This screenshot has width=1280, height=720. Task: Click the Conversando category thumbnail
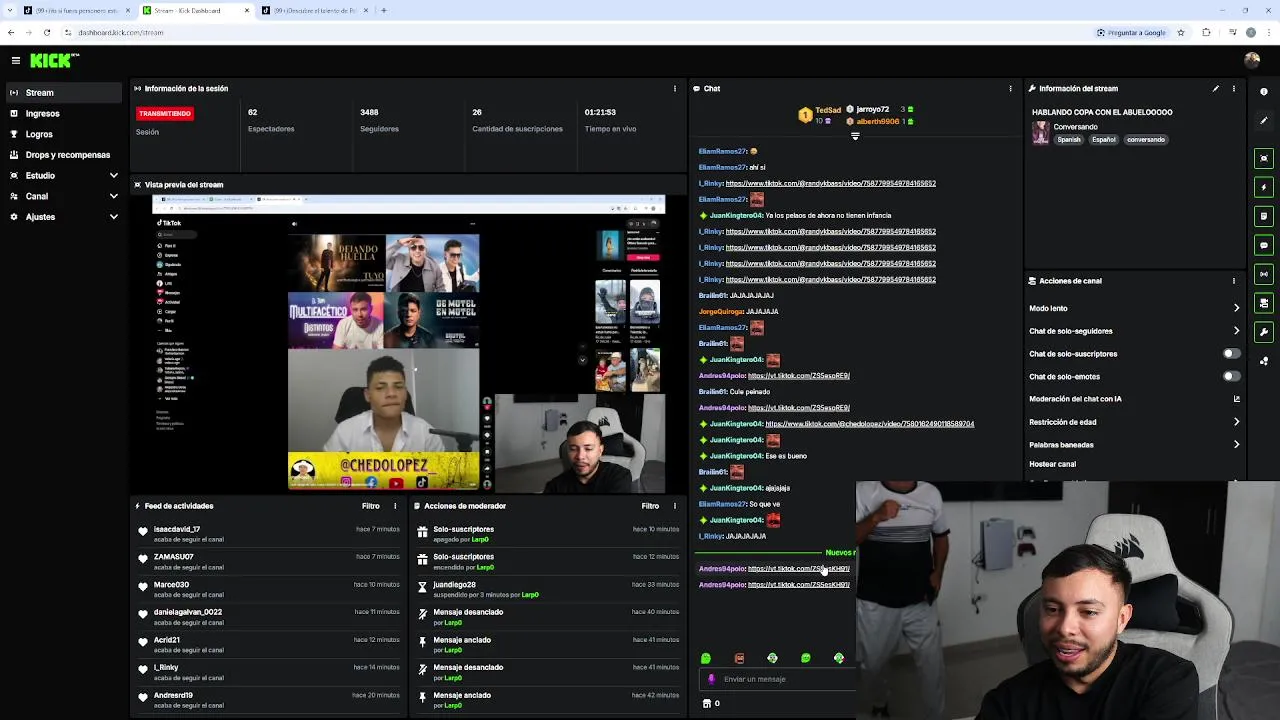(1041, 133)
